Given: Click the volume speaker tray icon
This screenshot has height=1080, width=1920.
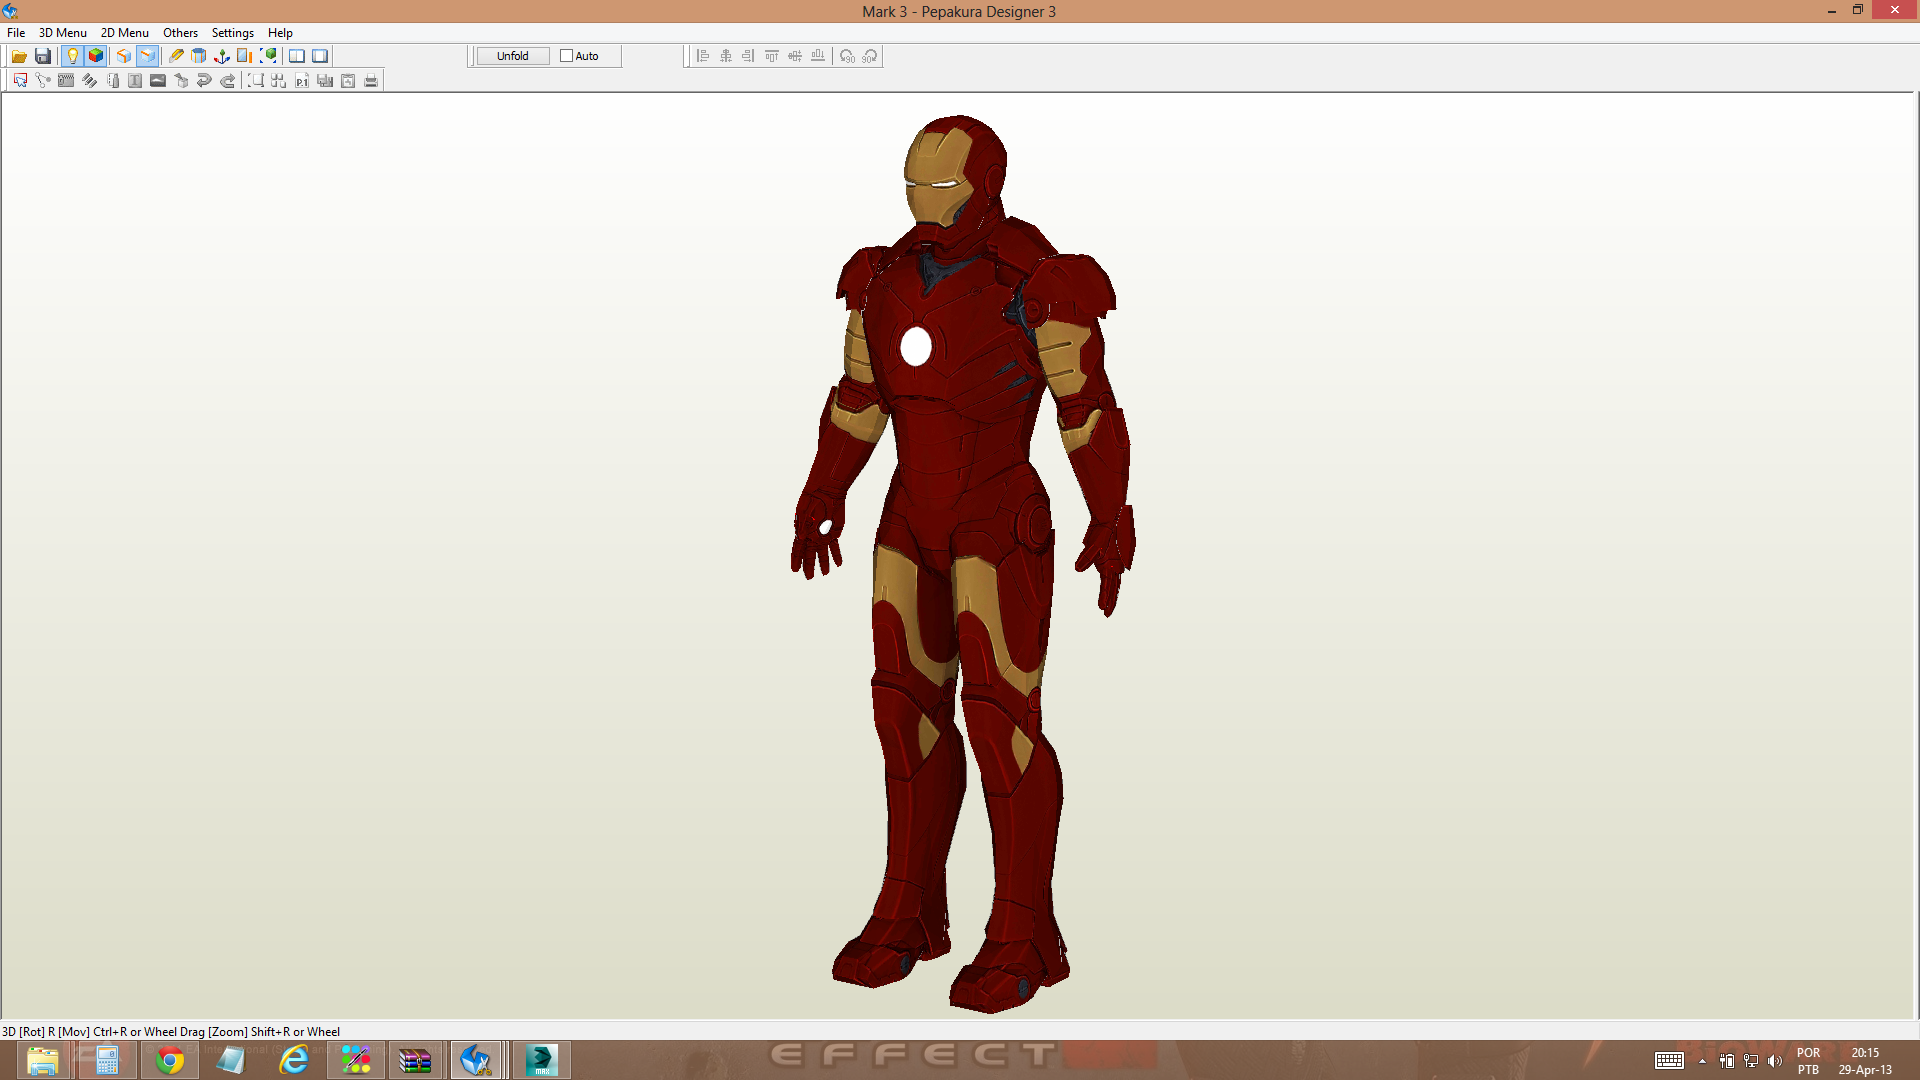Looking at the screenshot, I should 1775,1061.
